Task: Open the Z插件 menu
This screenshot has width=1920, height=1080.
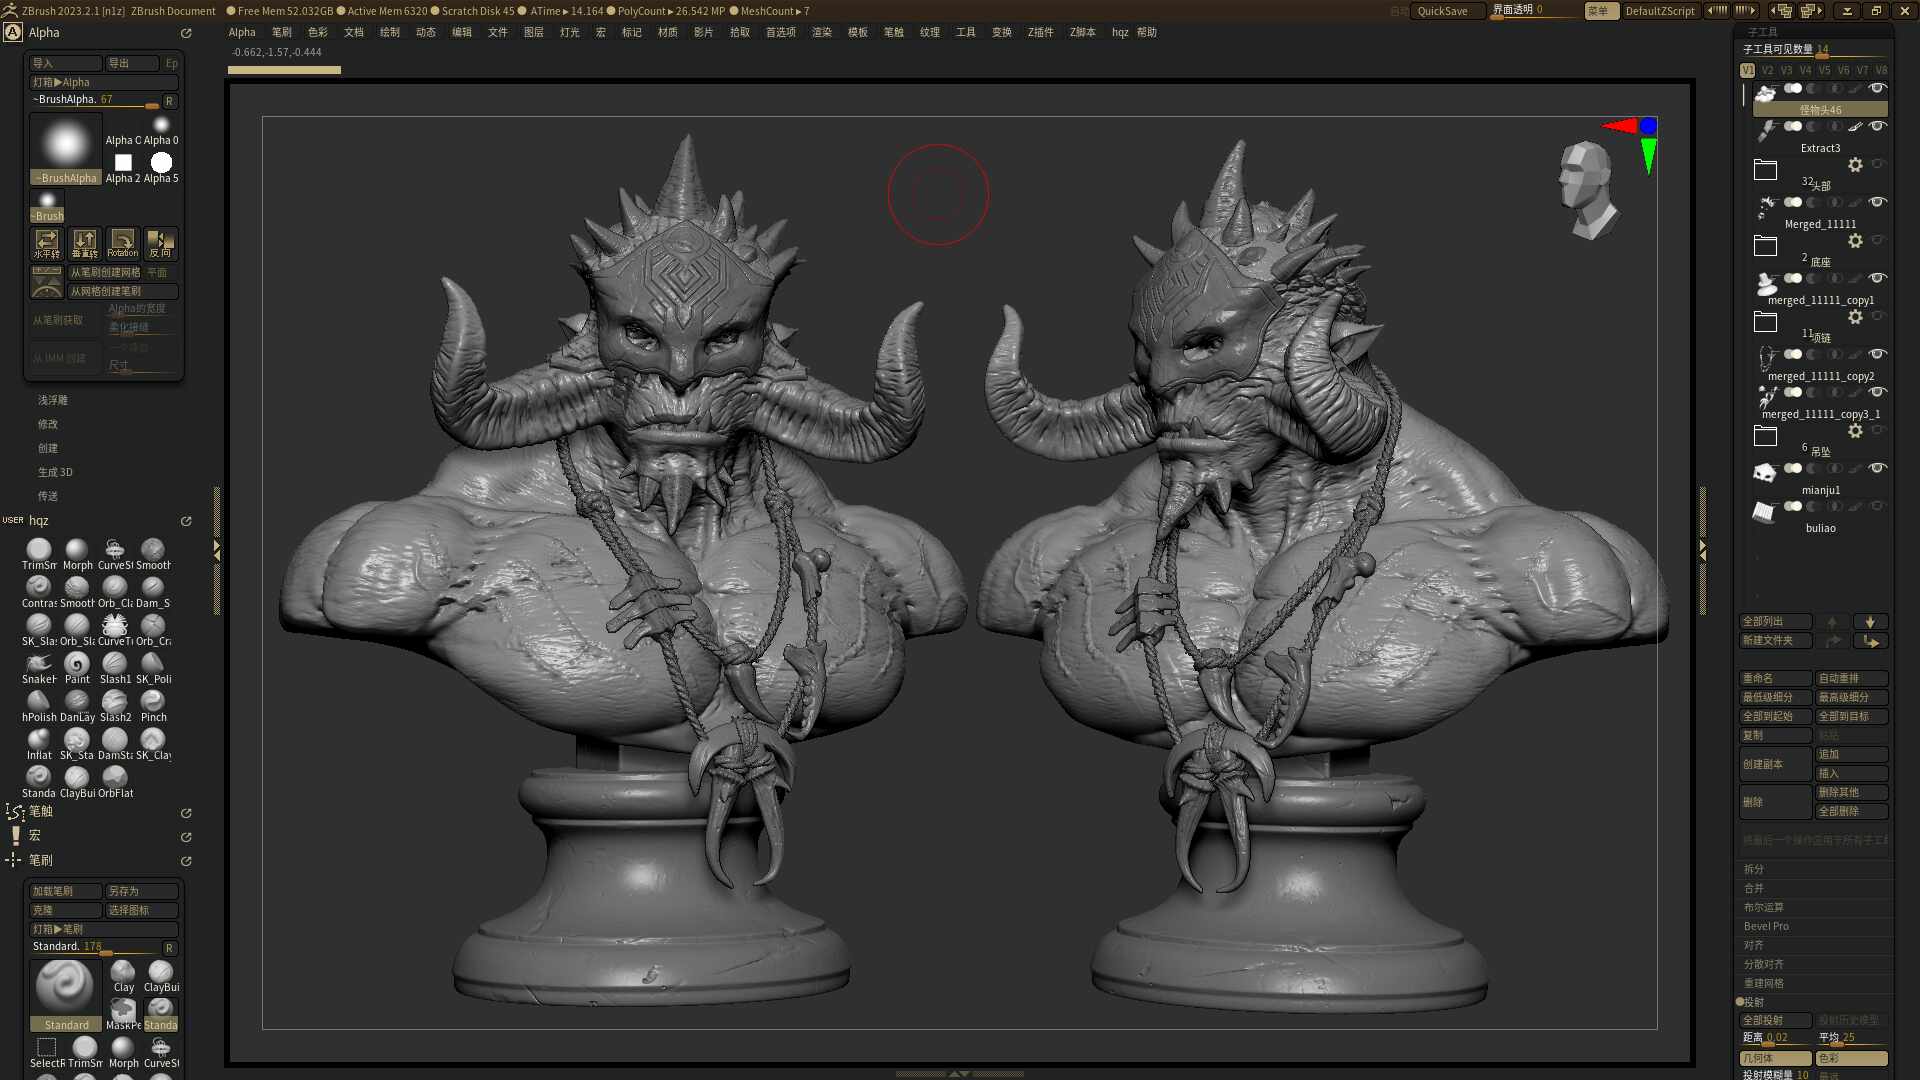Action: (x=1040, y=32)
